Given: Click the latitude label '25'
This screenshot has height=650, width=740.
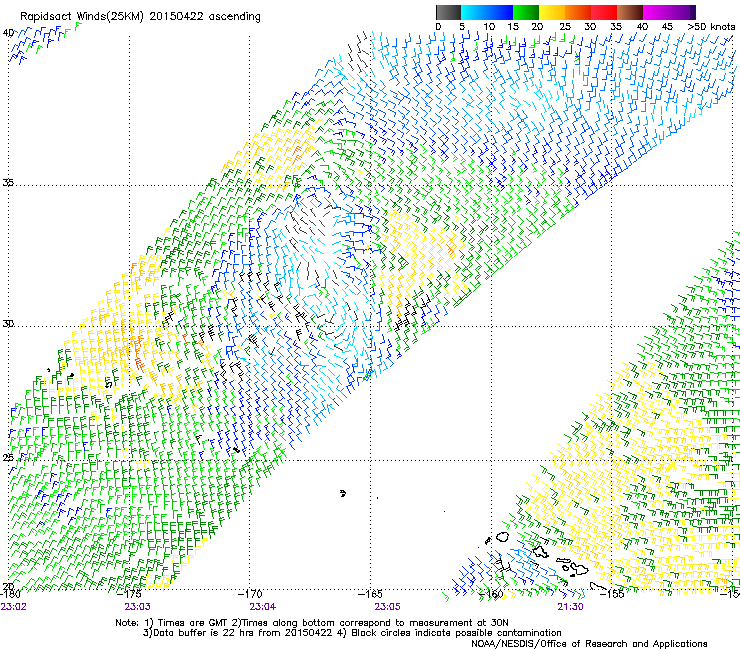Looking at the screenshot, I should tap(8, 457).
